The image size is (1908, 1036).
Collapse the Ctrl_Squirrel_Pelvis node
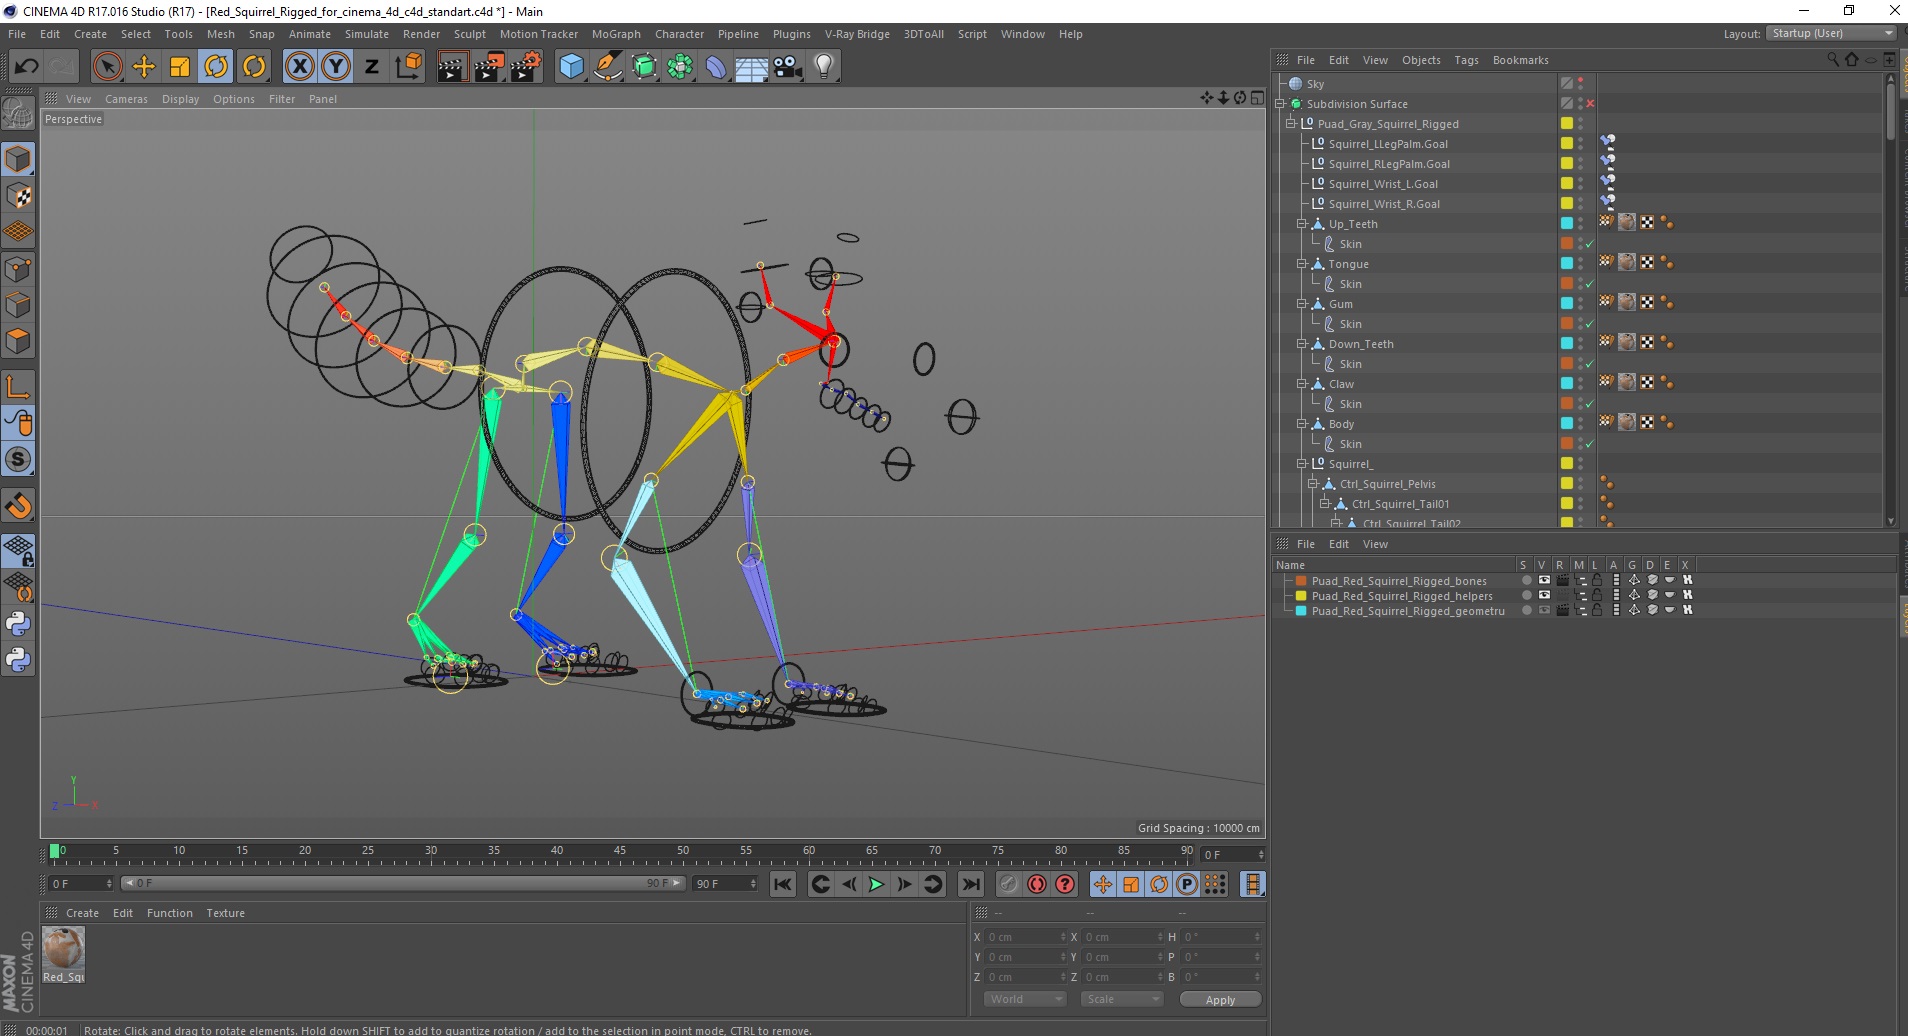1313,484
